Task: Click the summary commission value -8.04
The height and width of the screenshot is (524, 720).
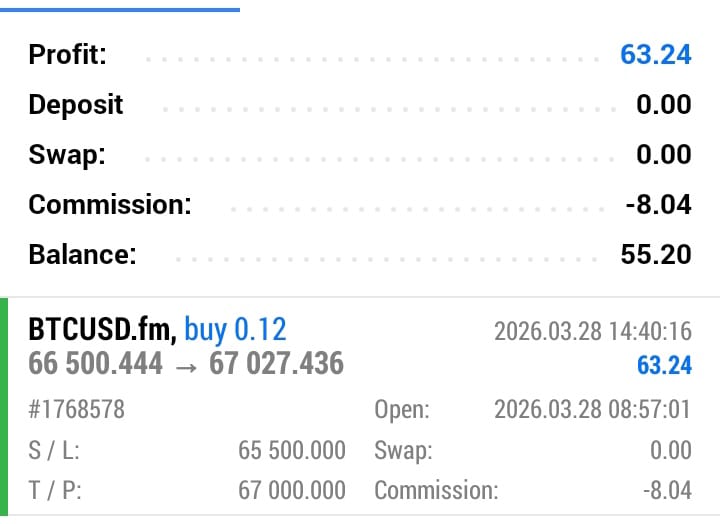Action: pyautogui.click(x=658, y=204)
